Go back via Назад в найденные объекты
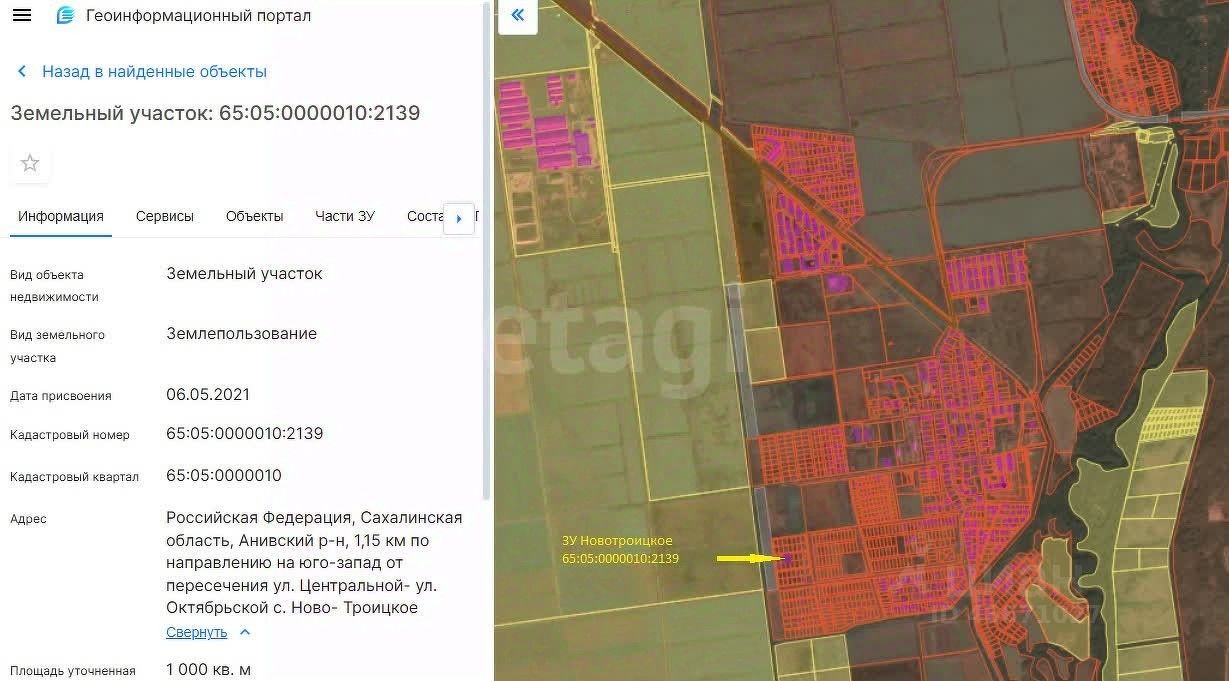The image size is (1229, 681). point(154,72)
